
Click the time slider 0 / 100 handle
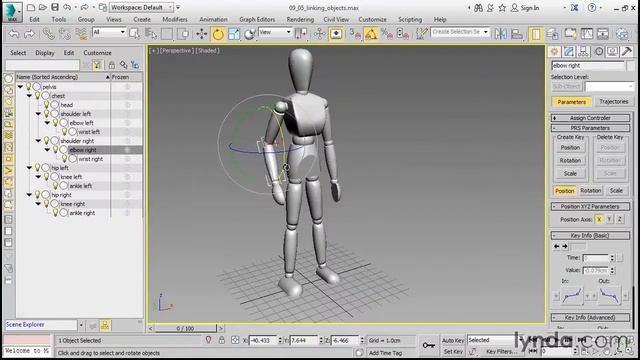pyautogui.click(x=185, y=328)
